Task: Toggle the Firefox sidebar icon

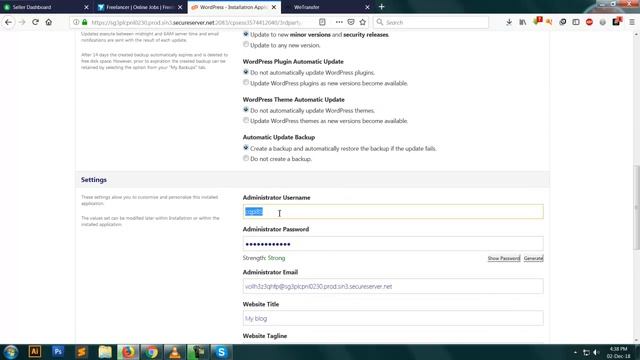Action: coord(576,22)
